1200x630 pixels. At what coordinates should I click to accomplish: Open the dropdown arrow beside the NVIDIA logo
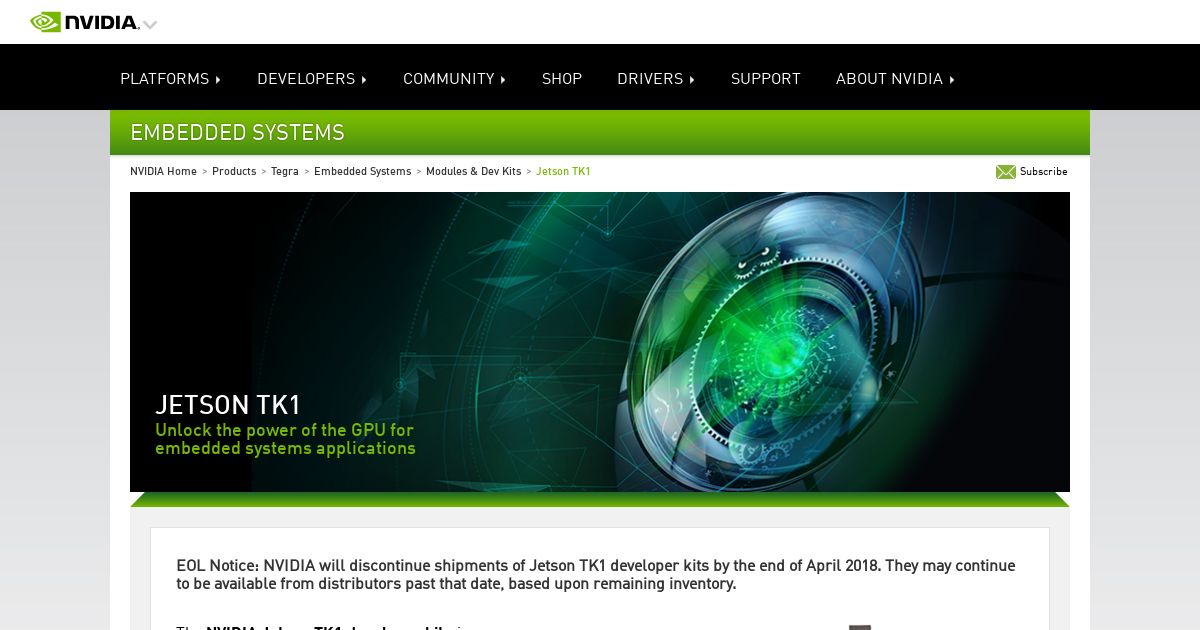[x=150, y=24]
